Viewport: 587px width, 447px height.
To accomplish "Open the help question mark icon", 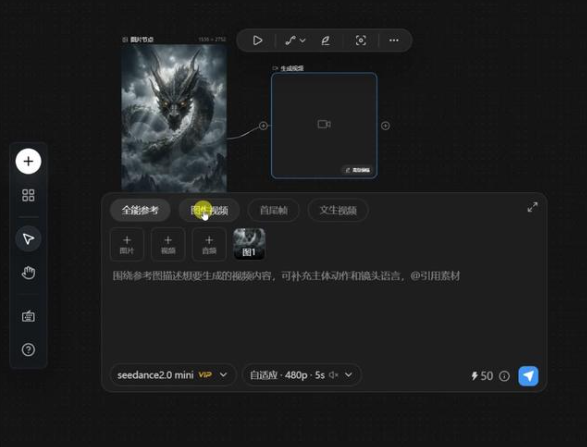I will click(28, 350).
